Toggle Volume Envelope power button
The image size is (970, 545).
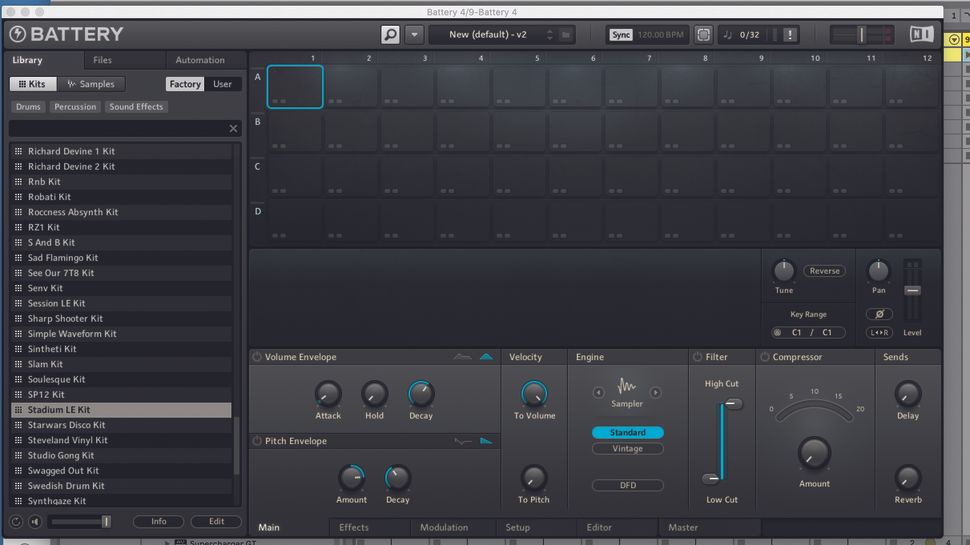257,357
